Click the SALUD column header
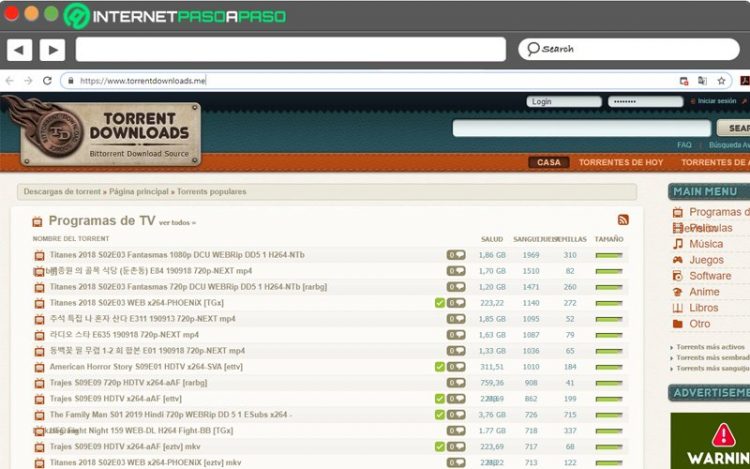The height and width of the screenshot is (469, 750). [492, 239]
